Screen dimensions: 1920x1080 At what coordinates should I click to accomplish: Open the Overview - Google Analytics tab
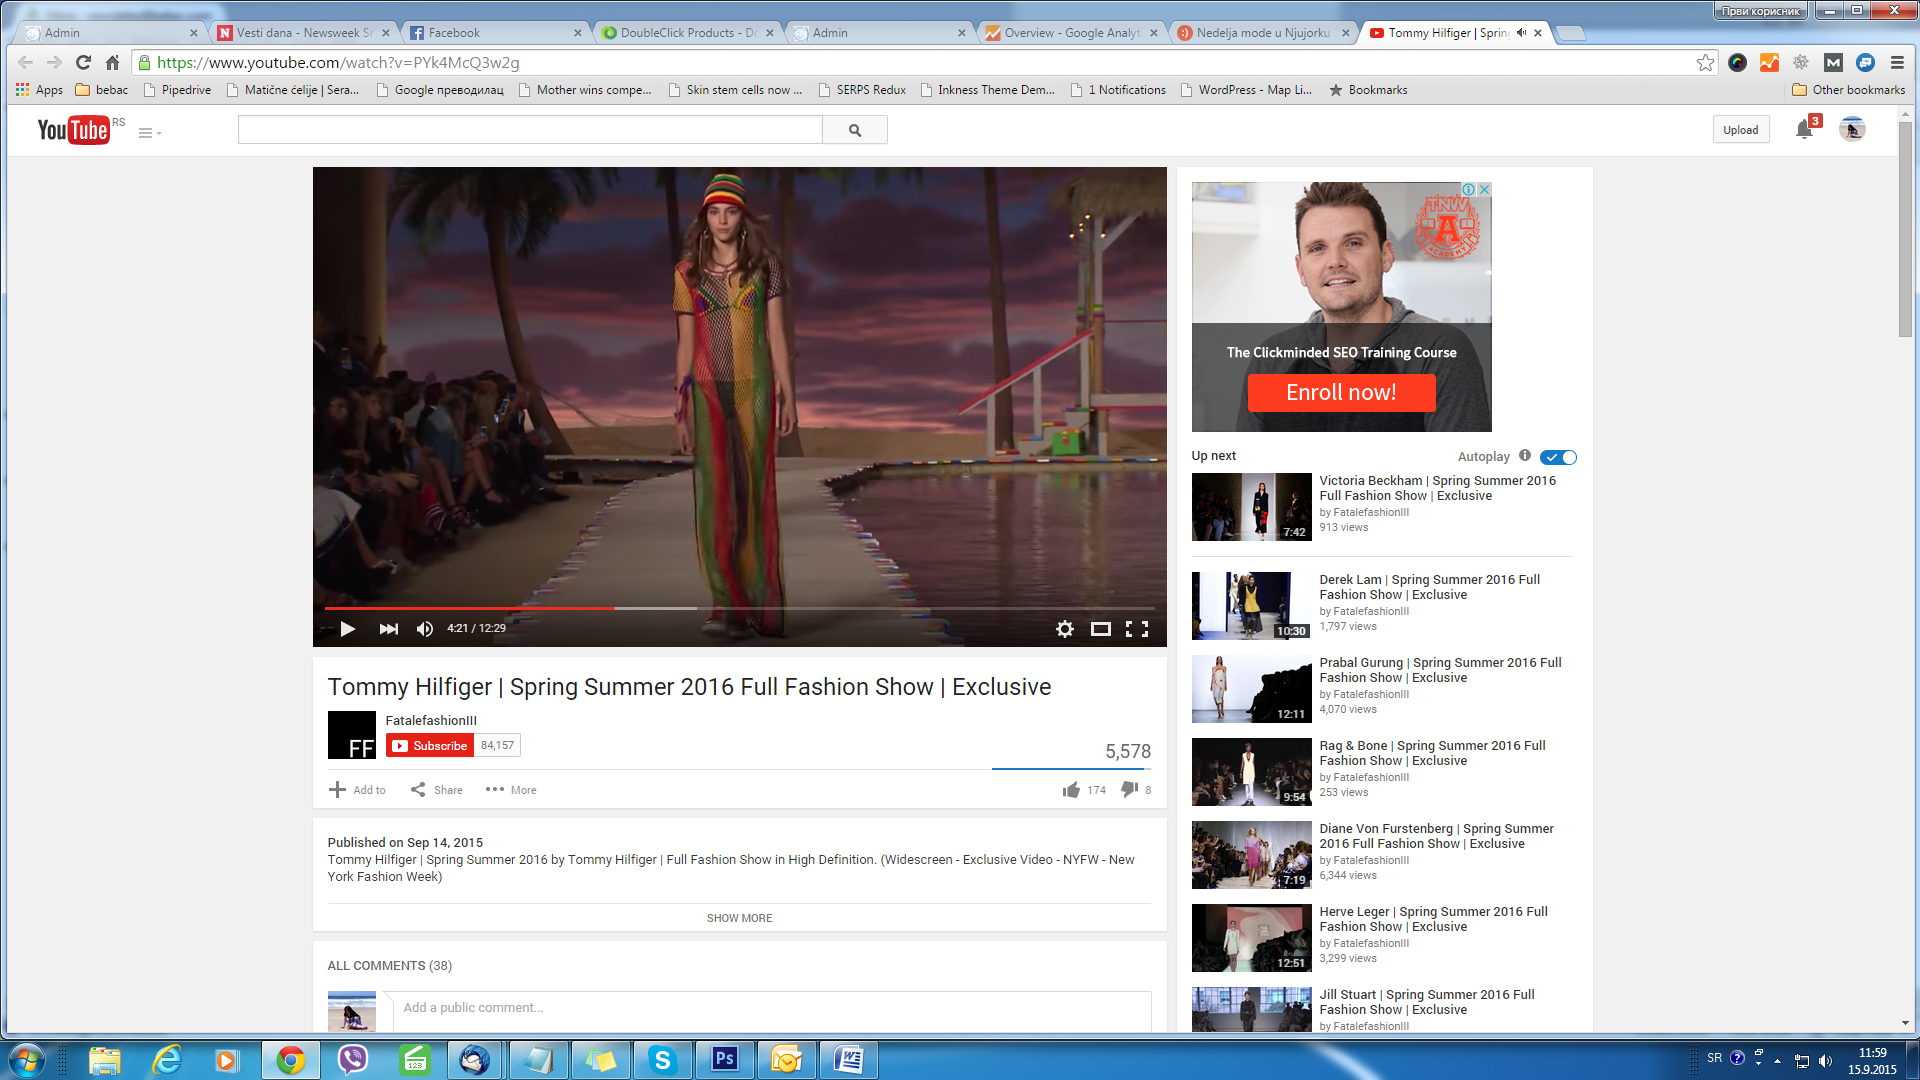pos(1070,33)
